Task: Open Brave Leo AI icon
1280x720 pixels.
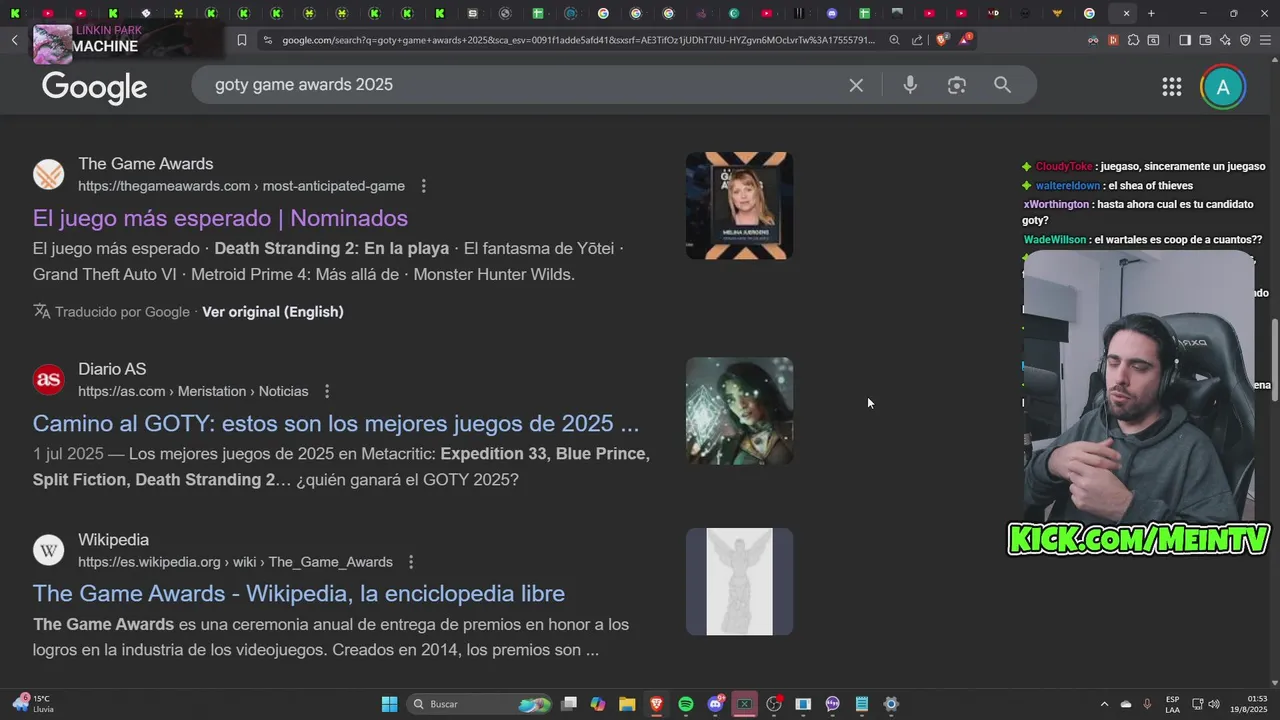Action: [1225, 40]
